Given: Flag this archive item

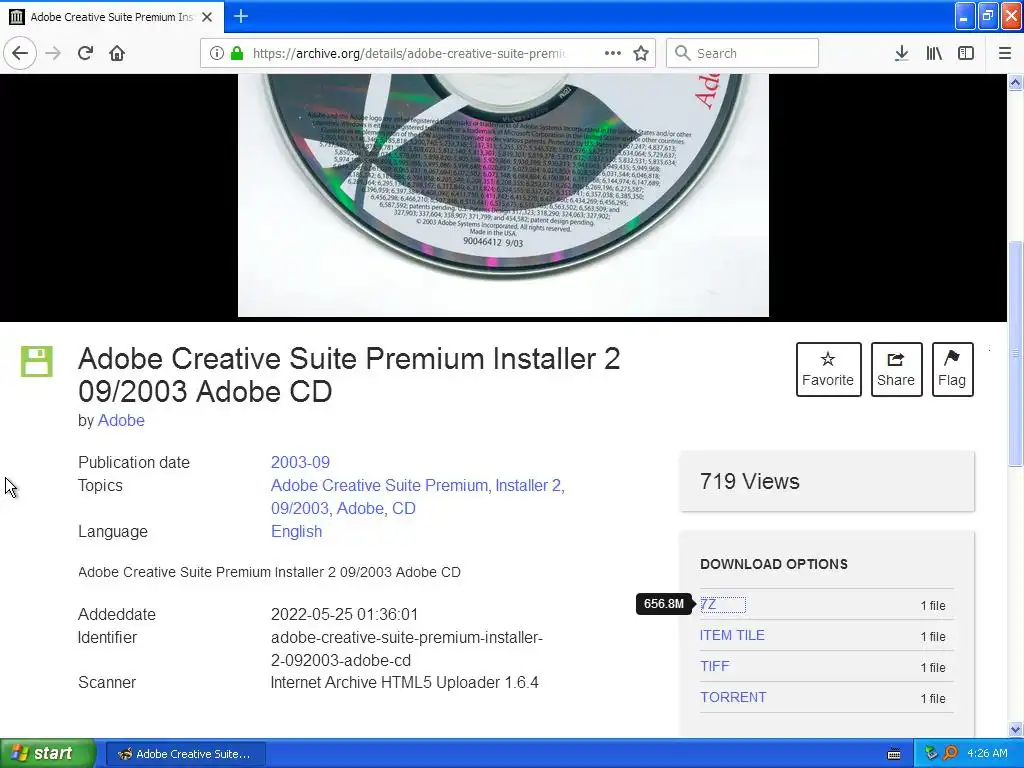Looking at the screenshot, I should (x=952, y=369).
